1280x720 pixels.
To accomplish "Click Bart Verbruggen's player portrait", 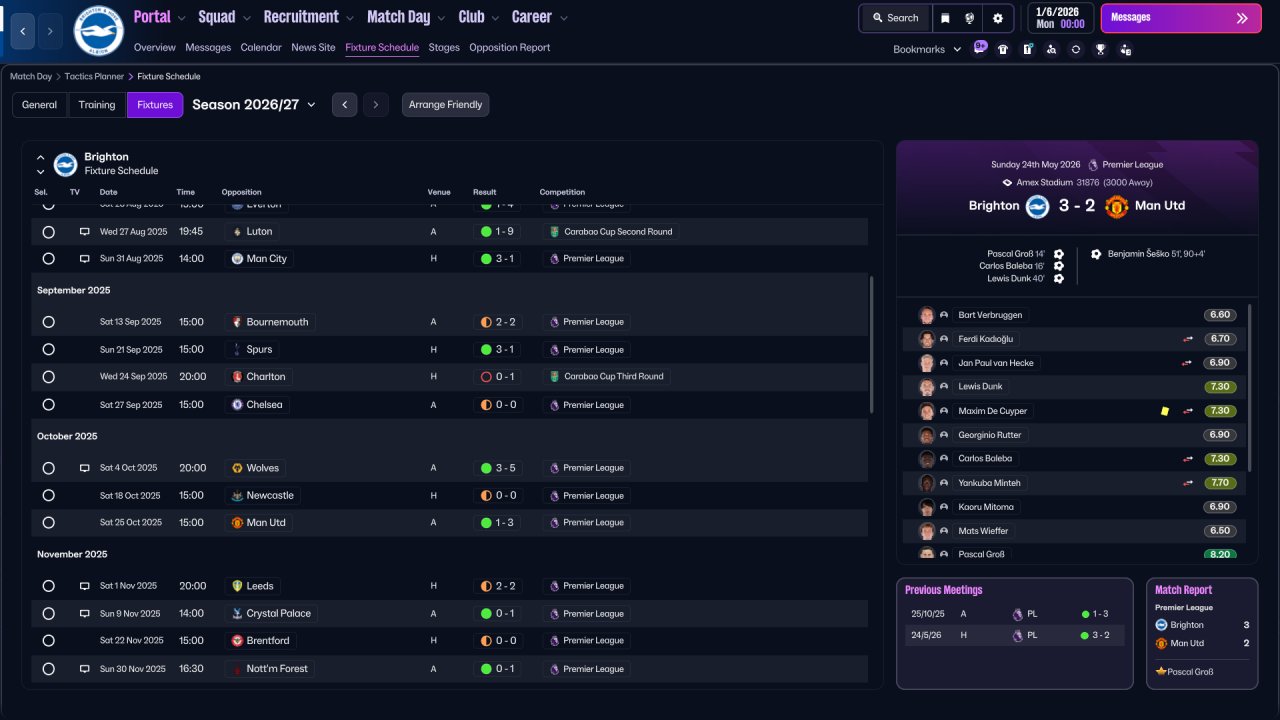I will pos(927,315).
